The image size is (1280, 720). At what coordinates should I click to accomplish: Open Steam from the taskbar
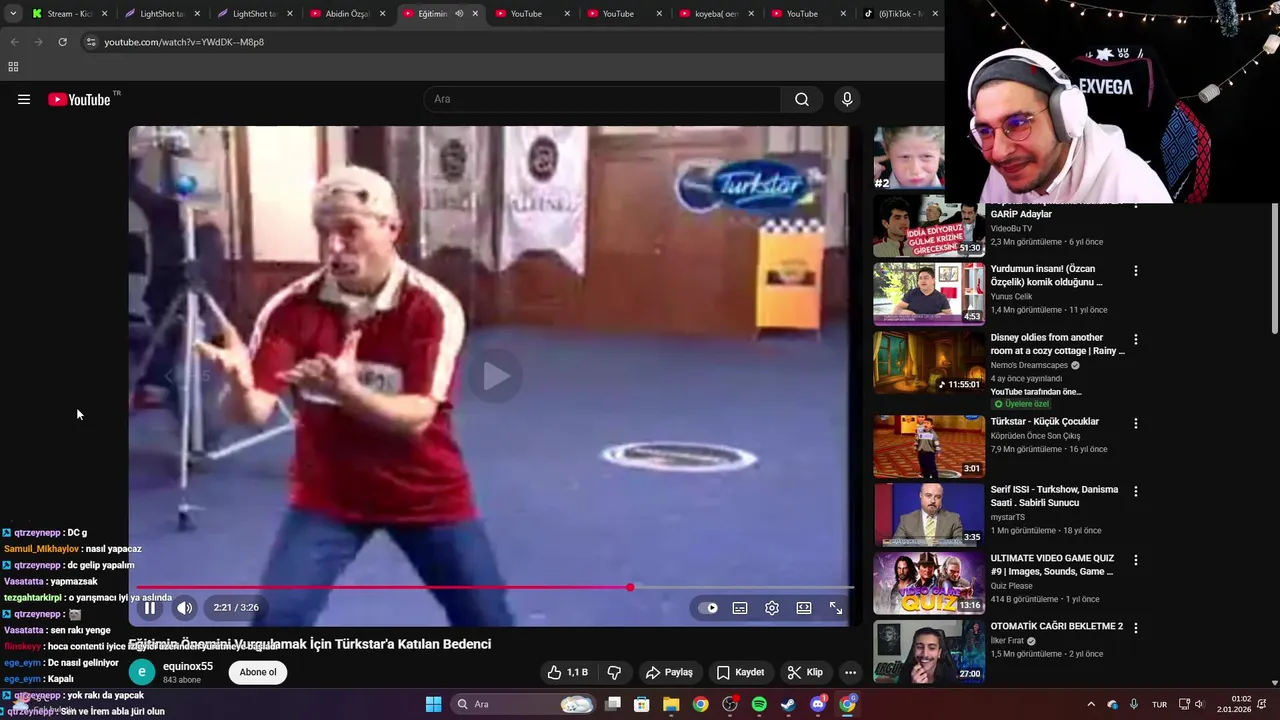pos(788,704)
